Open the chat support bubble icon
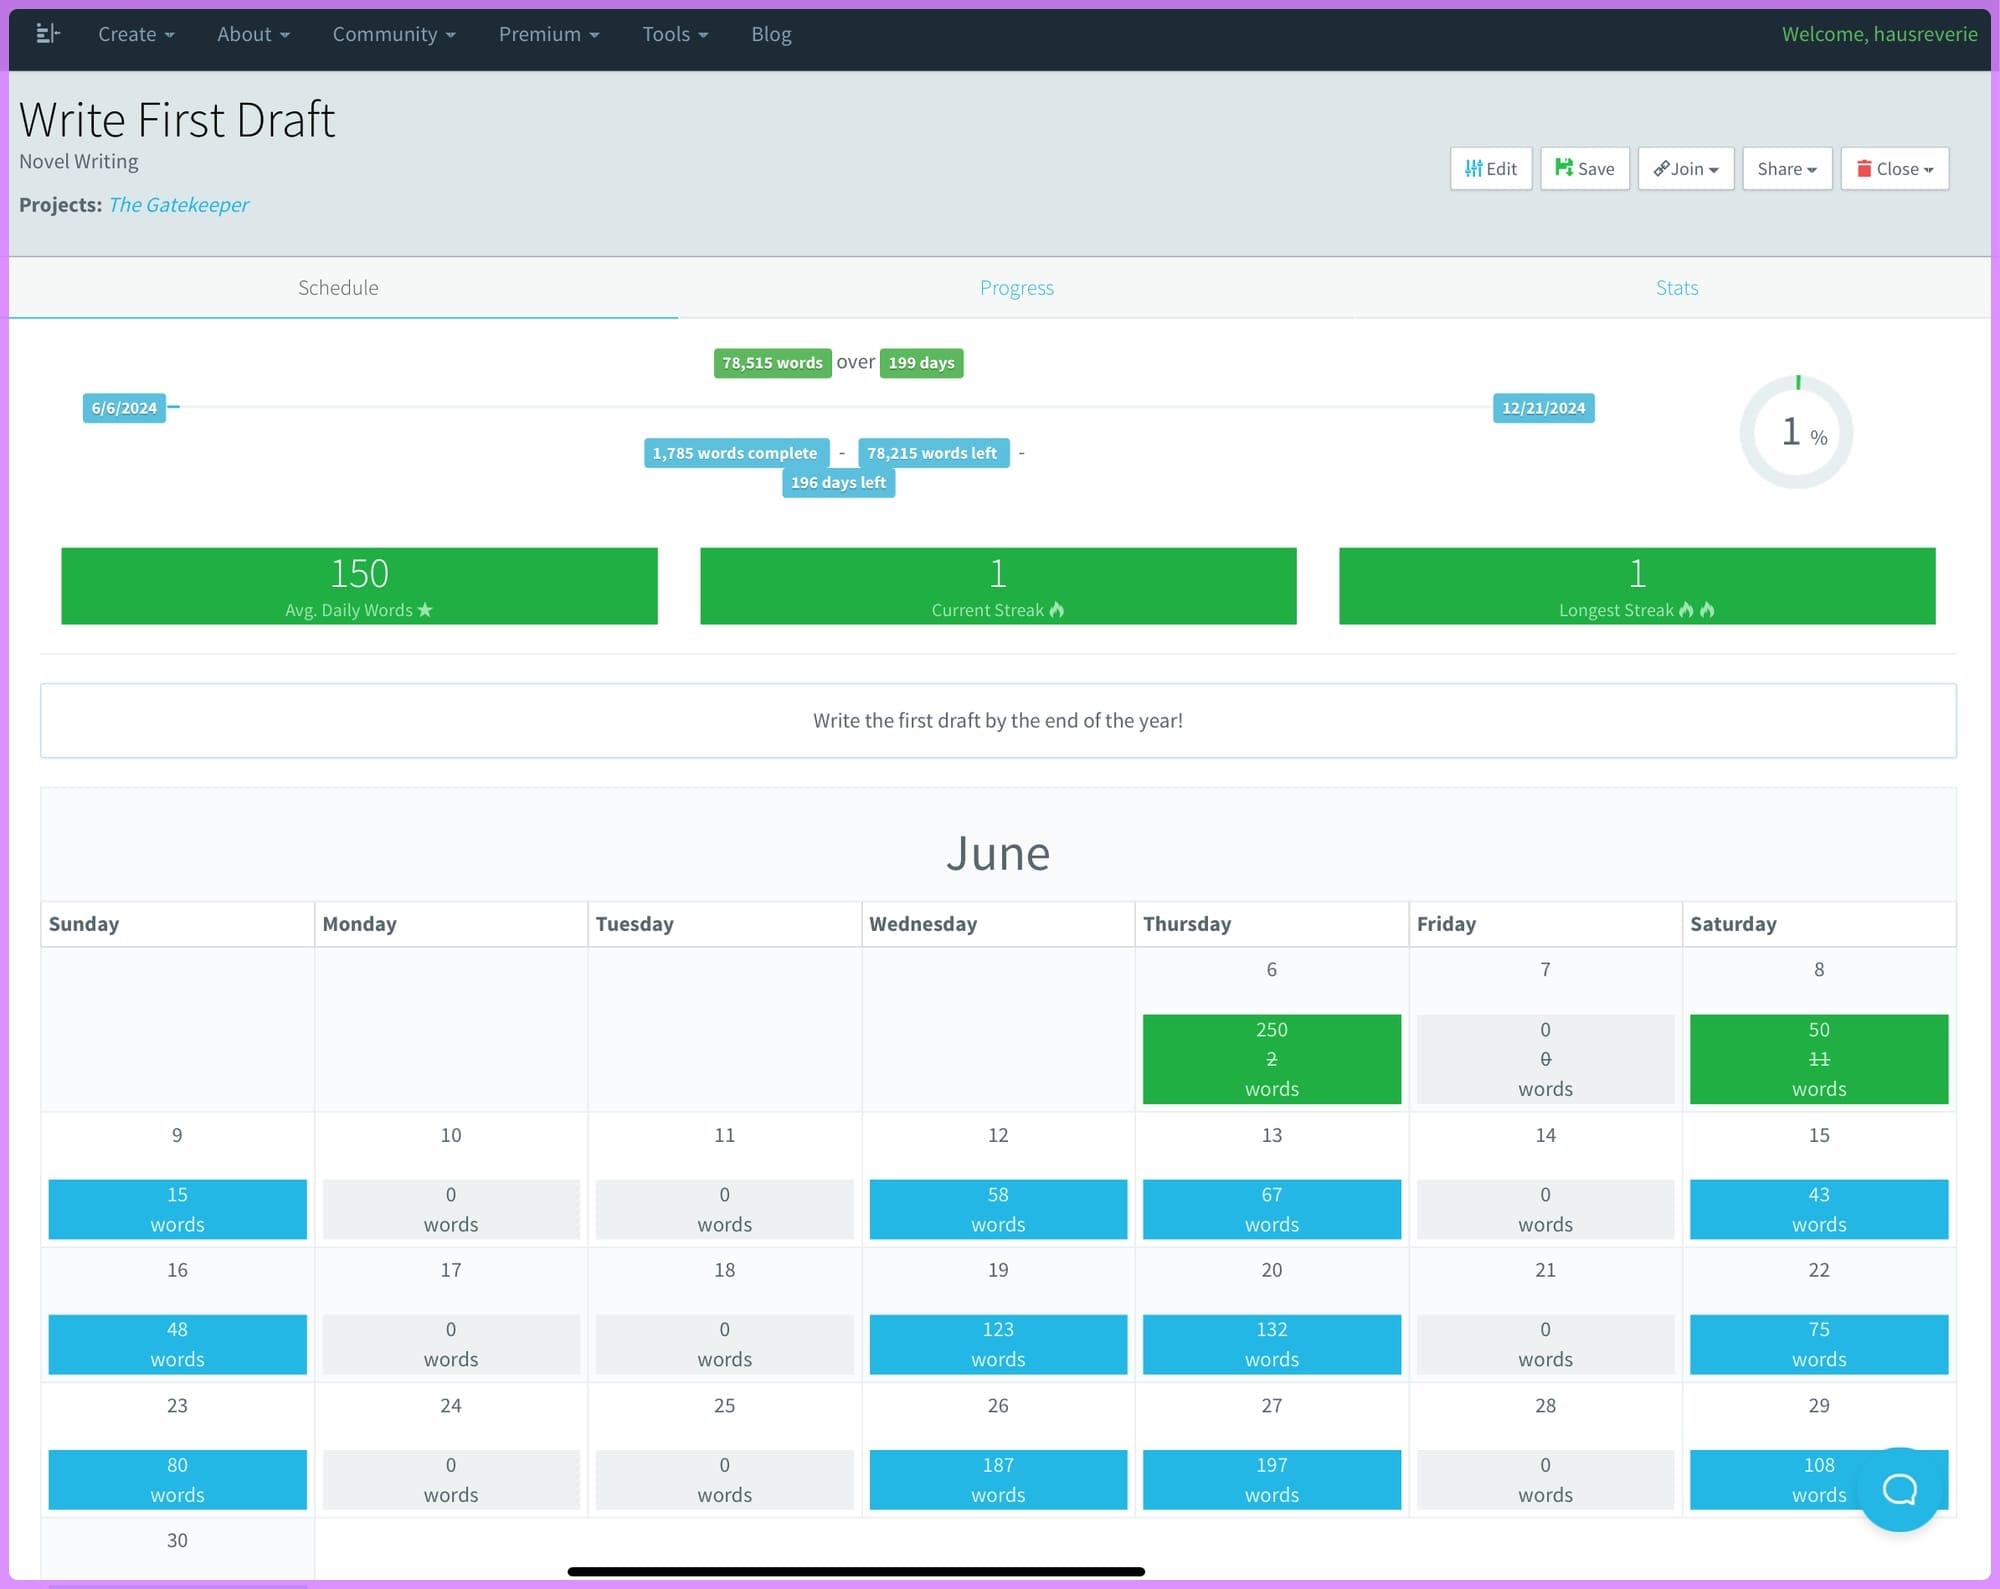2000x1589 pixels. (1899, 1489)
